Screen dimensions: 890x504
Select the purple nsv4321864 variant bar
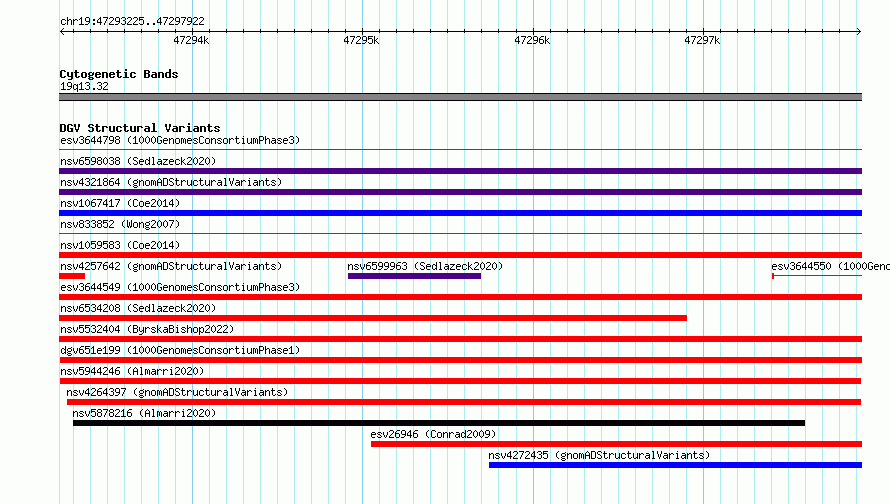pos(460,192)
